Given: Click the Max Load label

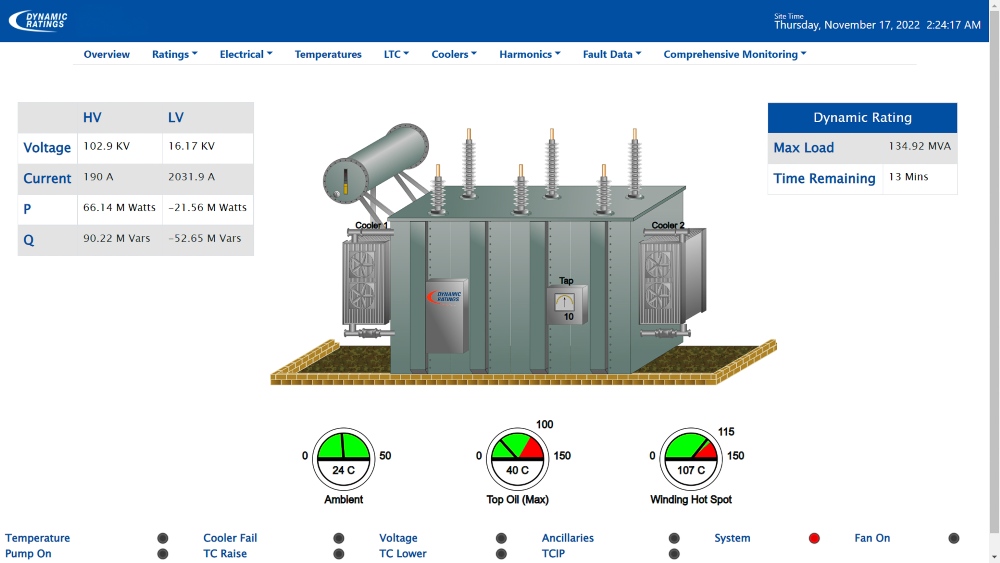Looking at the screenshot, I should 804,147.
